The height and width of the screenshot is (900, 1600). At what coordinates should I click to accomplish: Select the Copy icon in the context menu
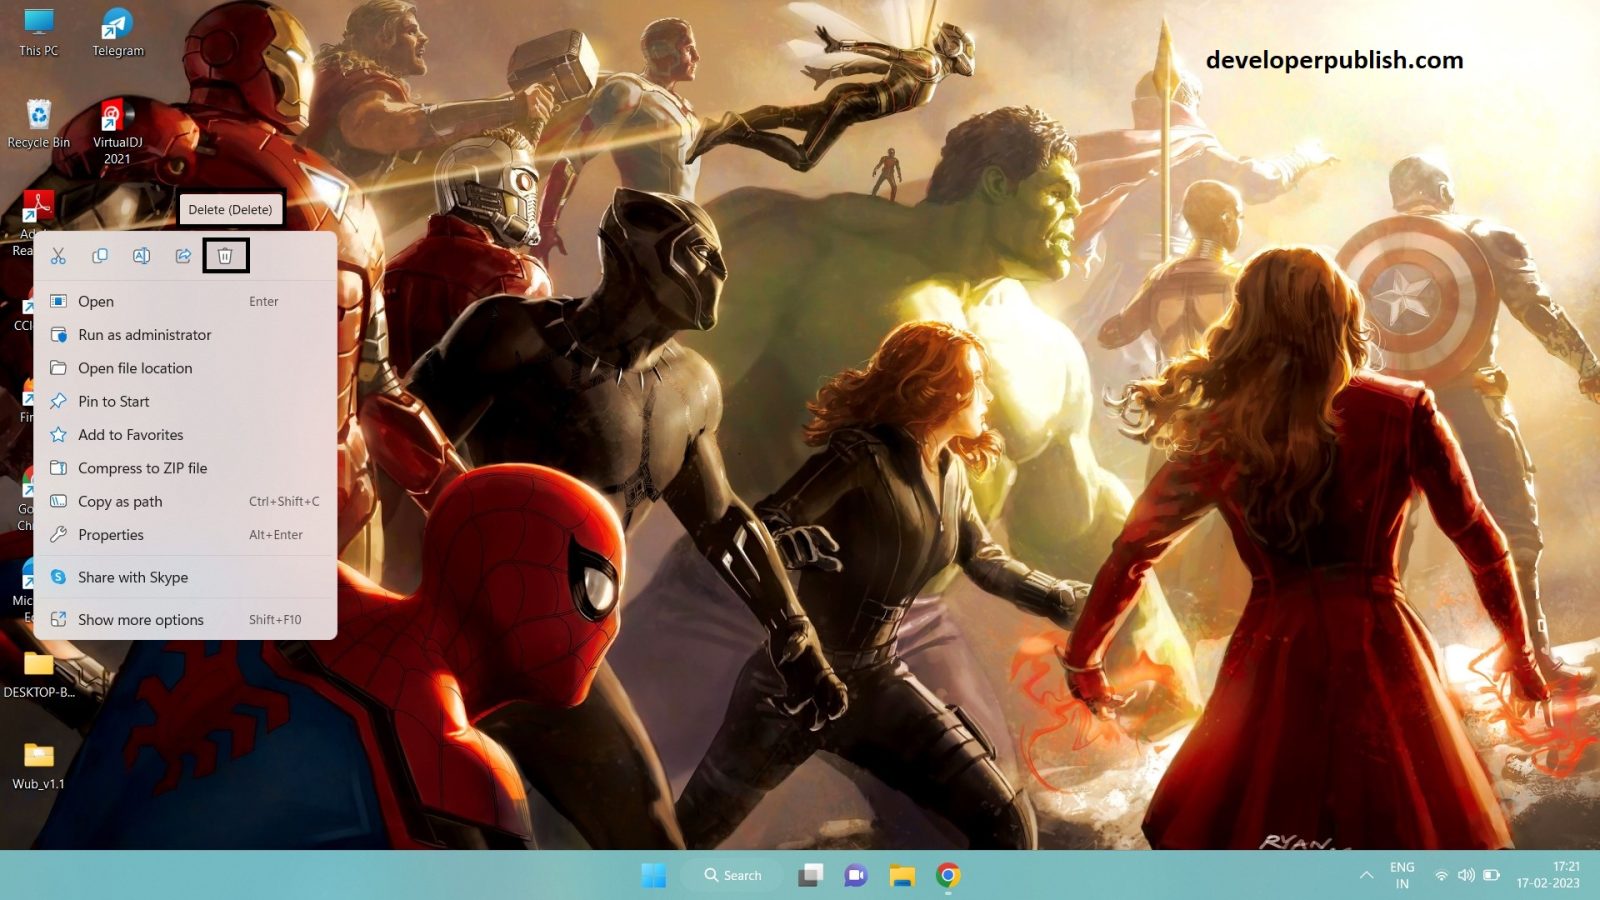pyautogui.click(x=100, y=256)
